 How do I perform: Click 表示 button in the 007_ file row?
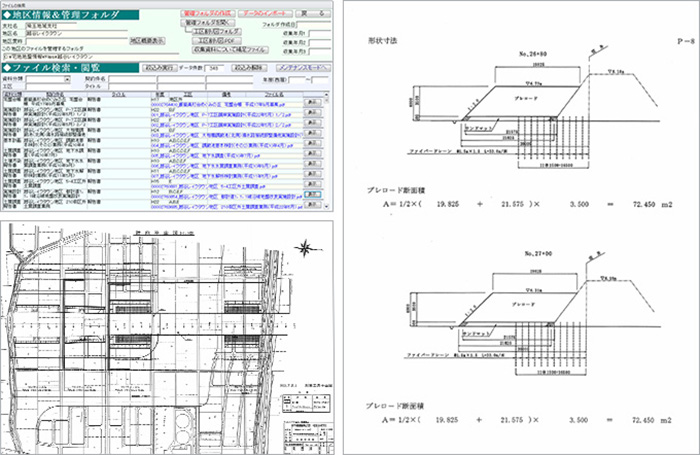coord(312,174)
